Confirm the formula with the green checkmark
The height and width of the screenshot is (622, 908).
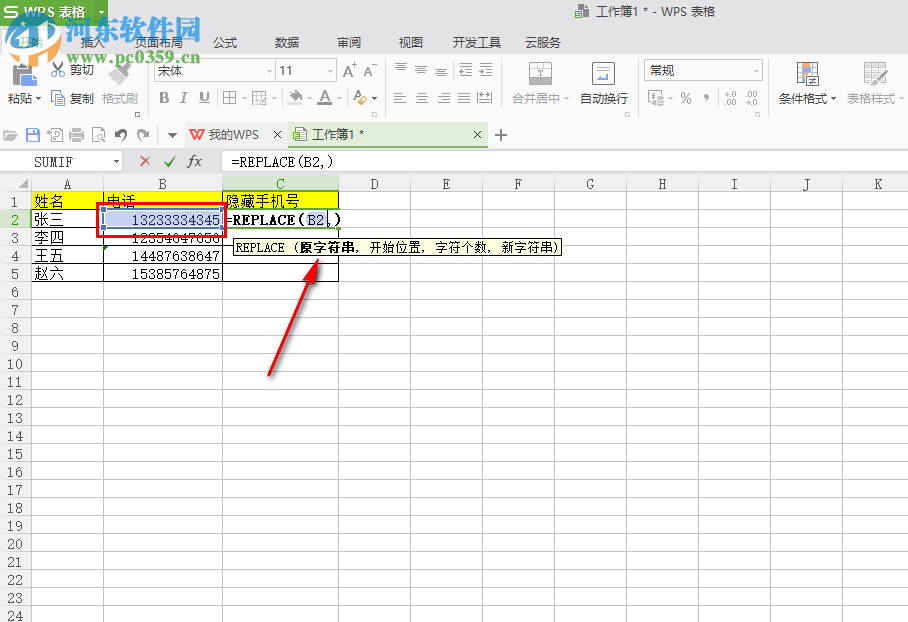pos(167,161)
